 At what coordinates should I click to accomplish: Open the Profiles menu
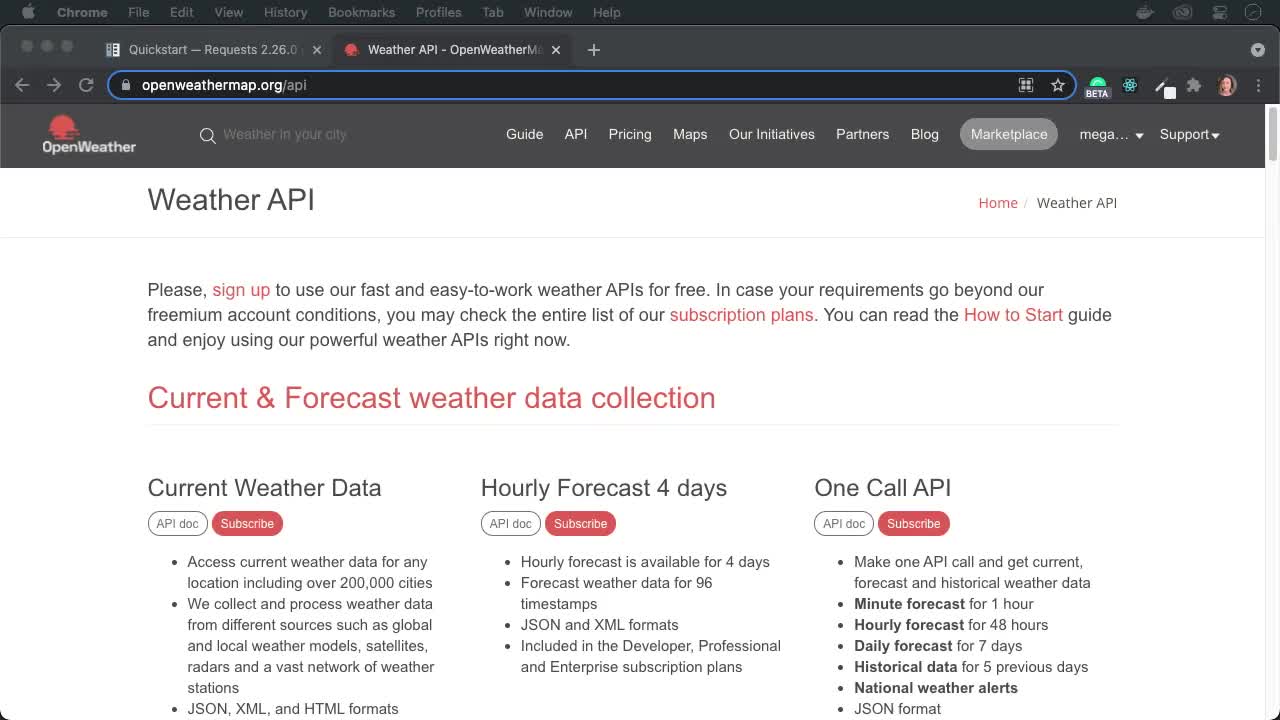[438, 12]
